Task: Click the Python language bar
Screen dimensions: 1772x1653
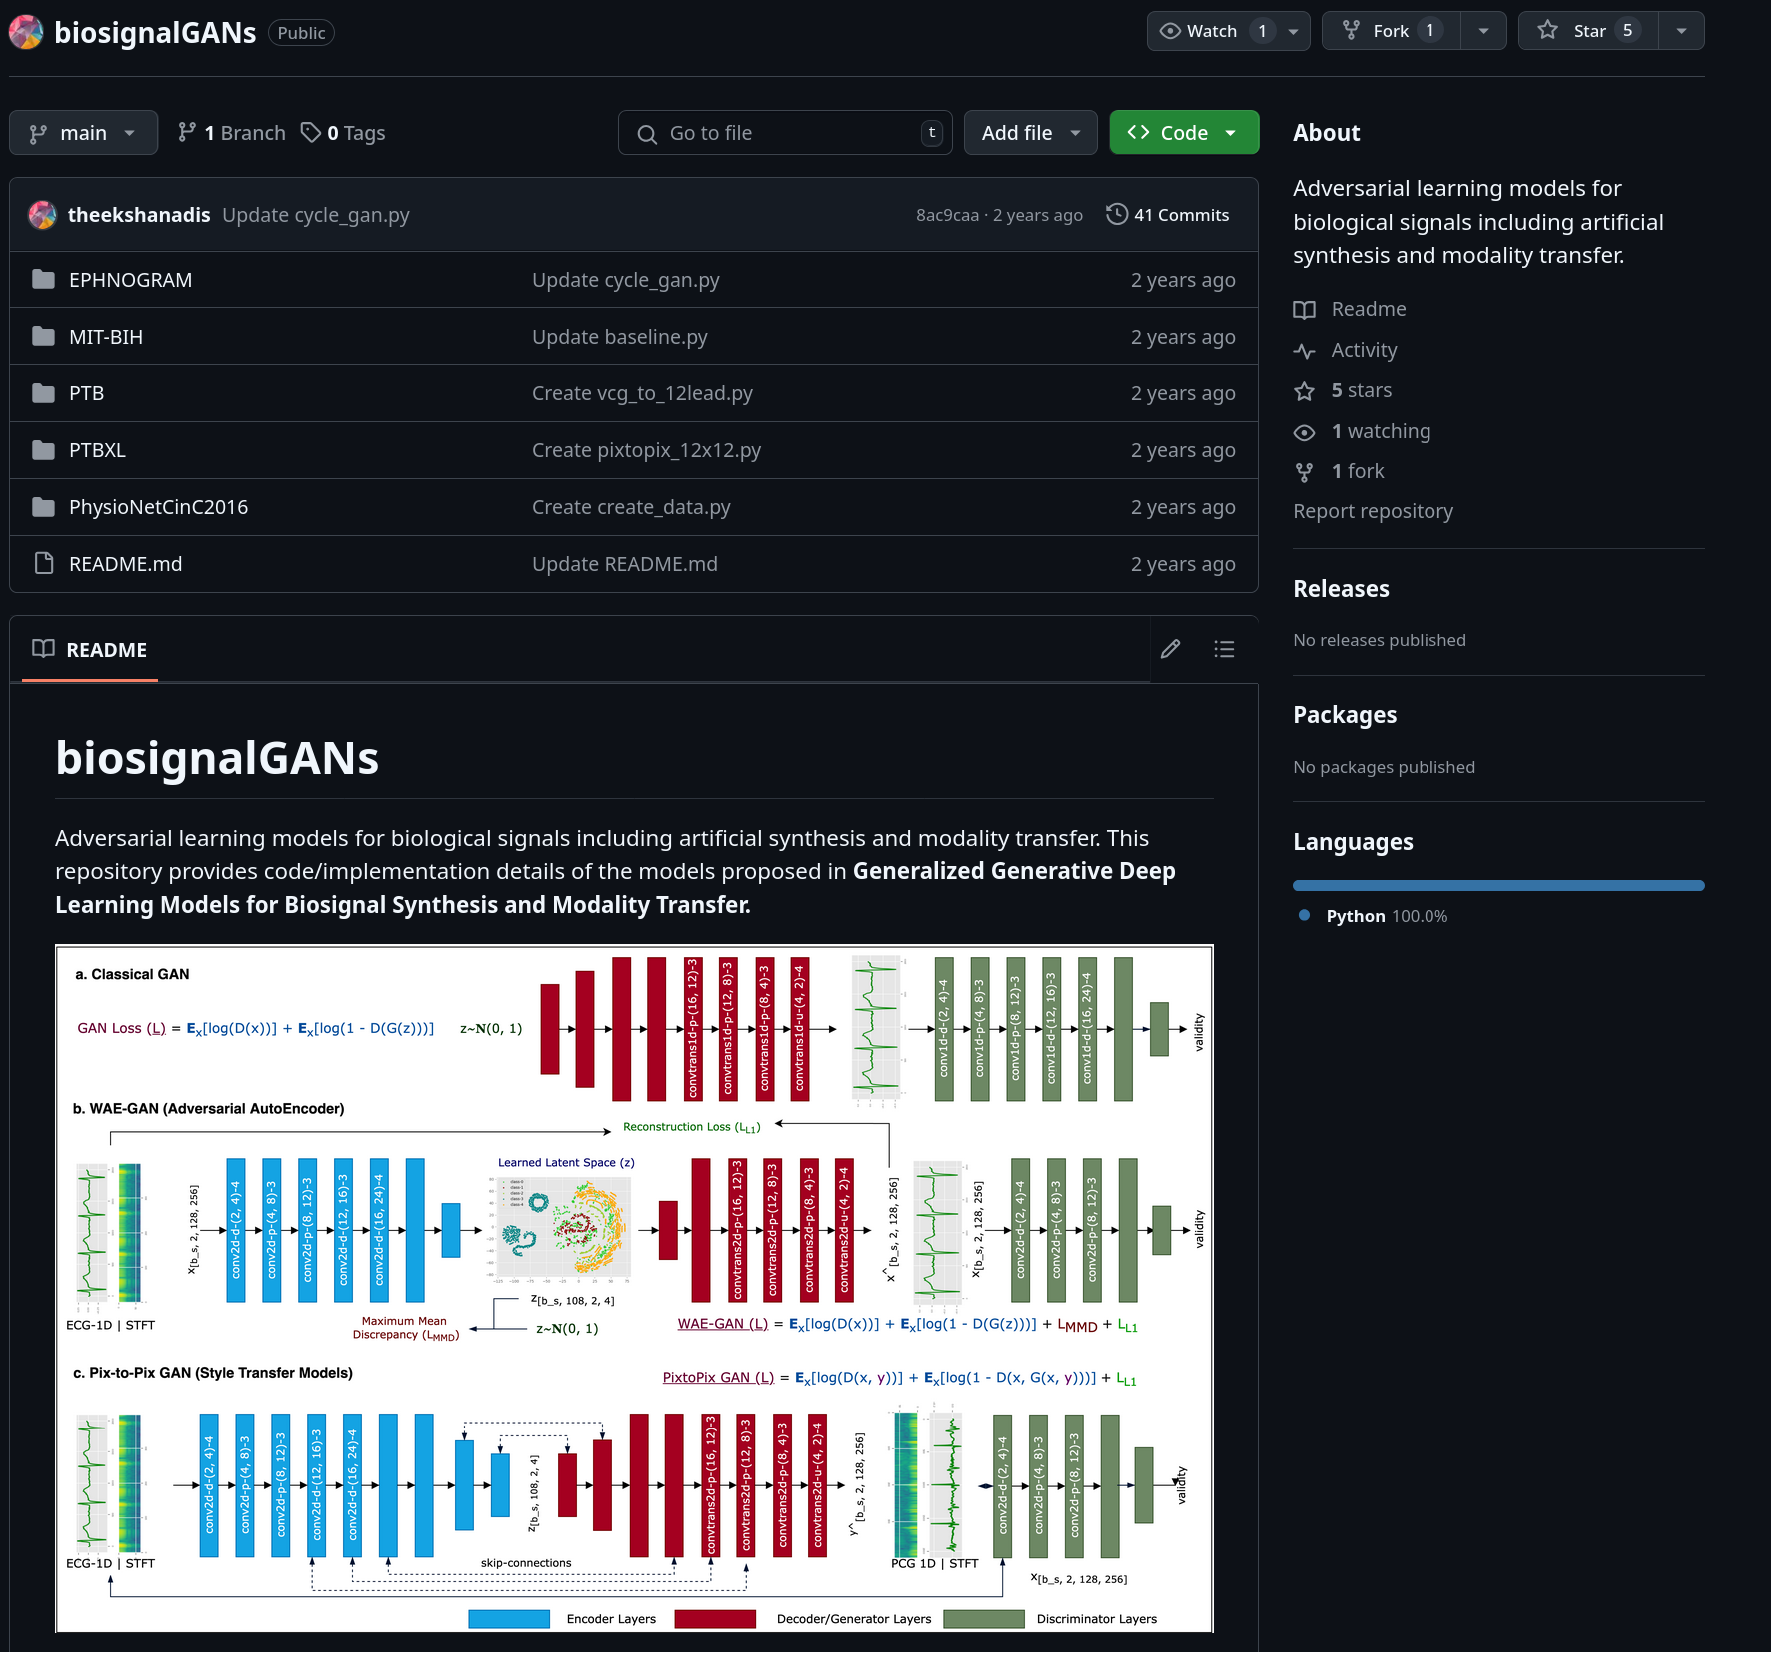Action: coord(1498,885)
